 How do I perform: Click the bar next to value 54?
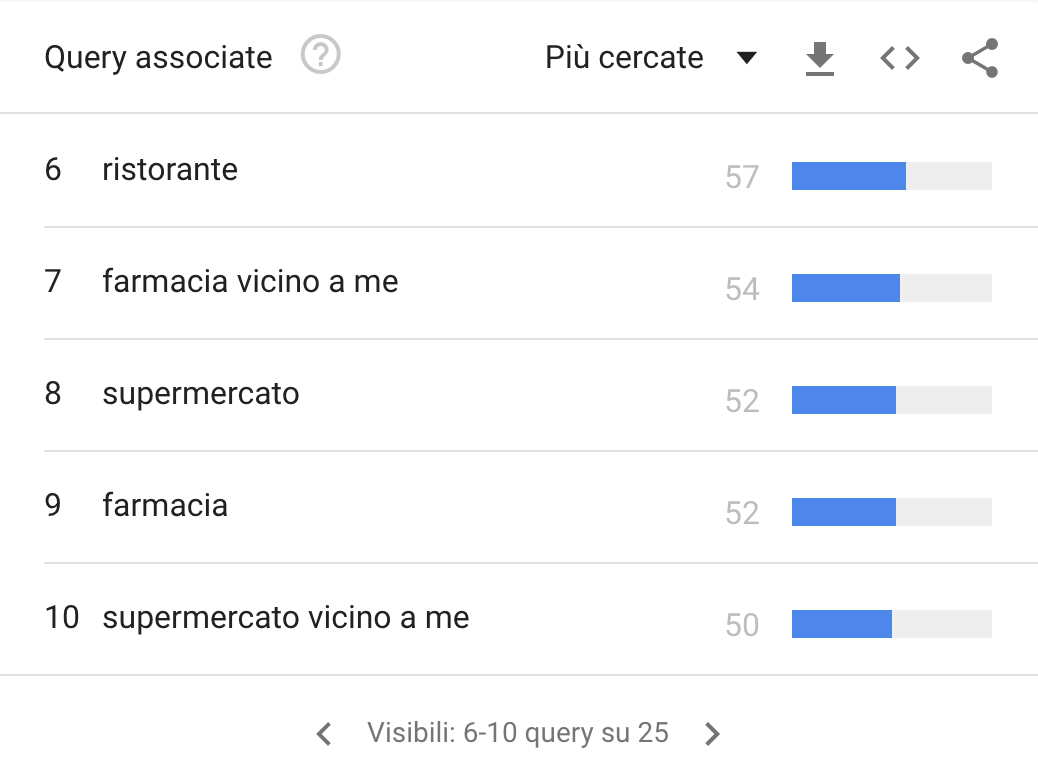pyautogui.click(x=846, y=288)
